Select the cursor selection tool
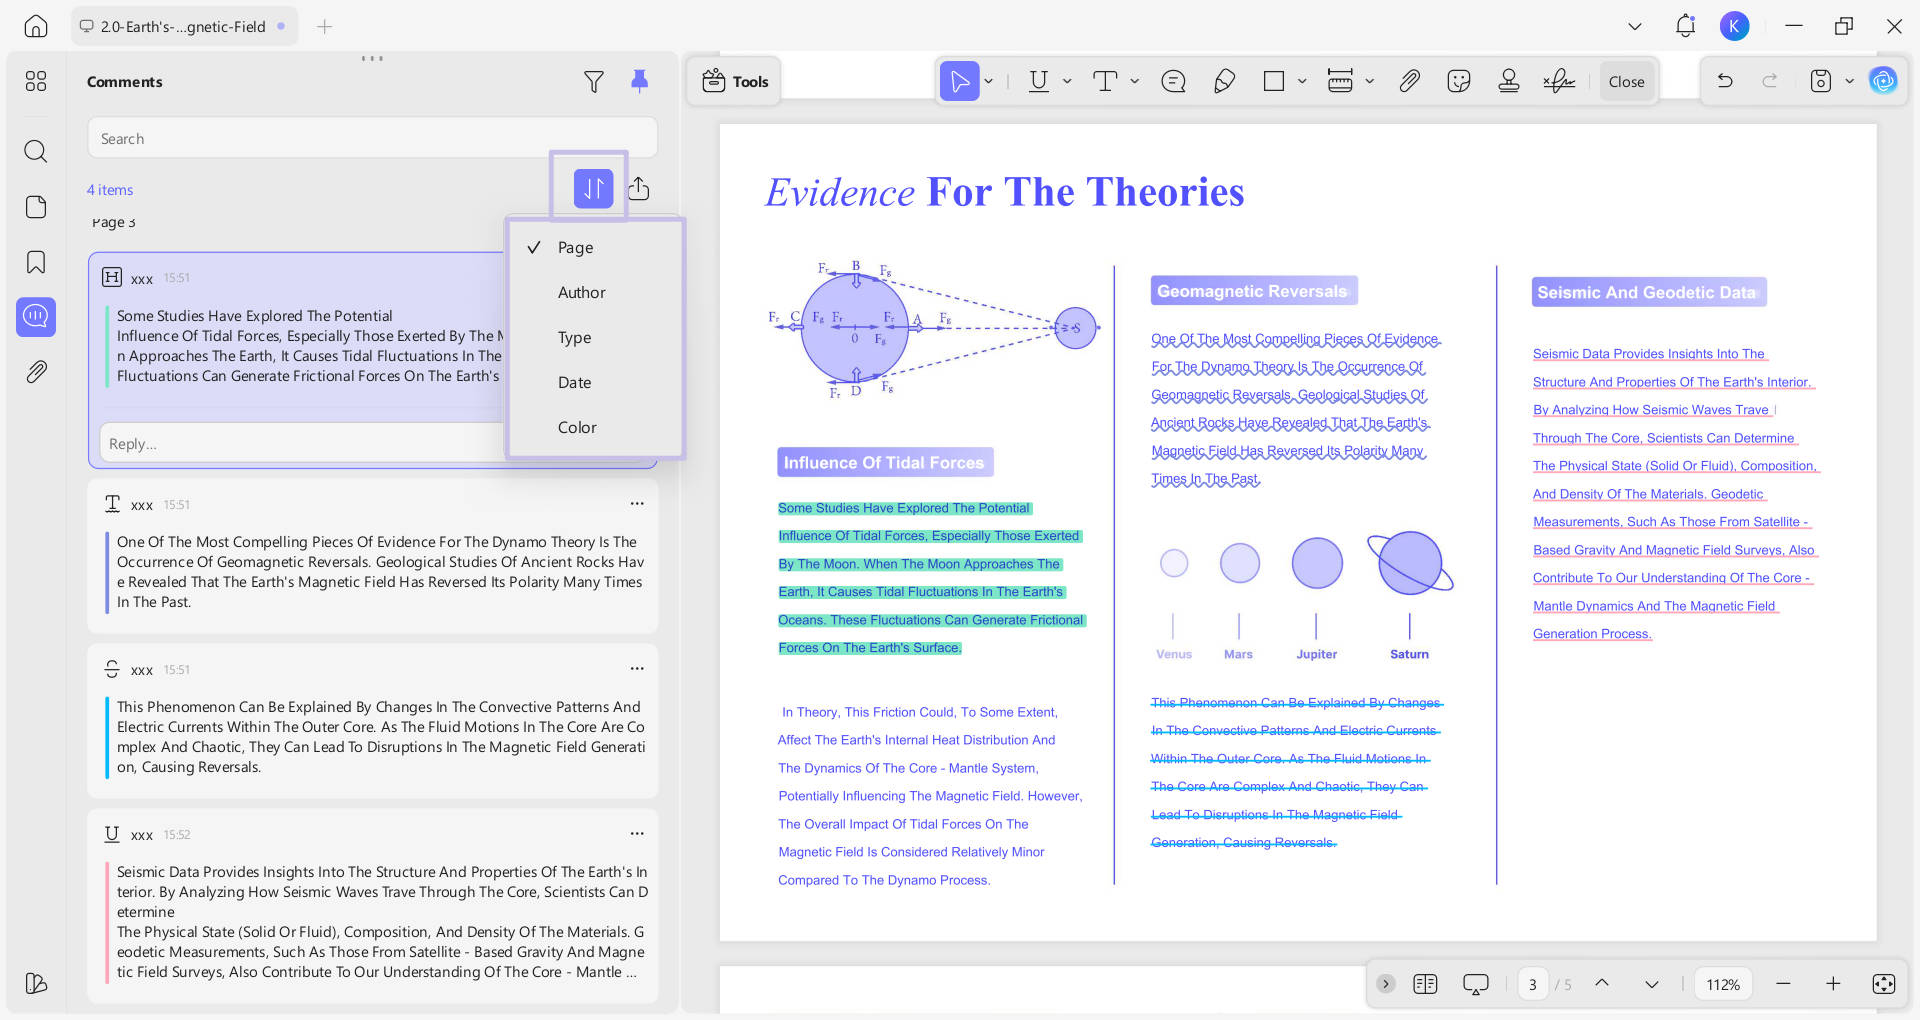The image size is (1920, 1020). (959, 81)
